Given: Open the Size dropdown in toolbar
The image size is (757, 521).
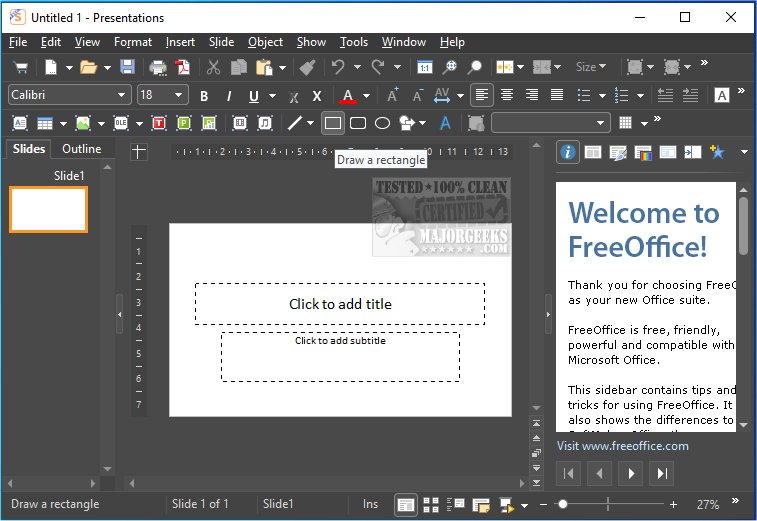Looking at the screenshot, I should coord(590,67).
